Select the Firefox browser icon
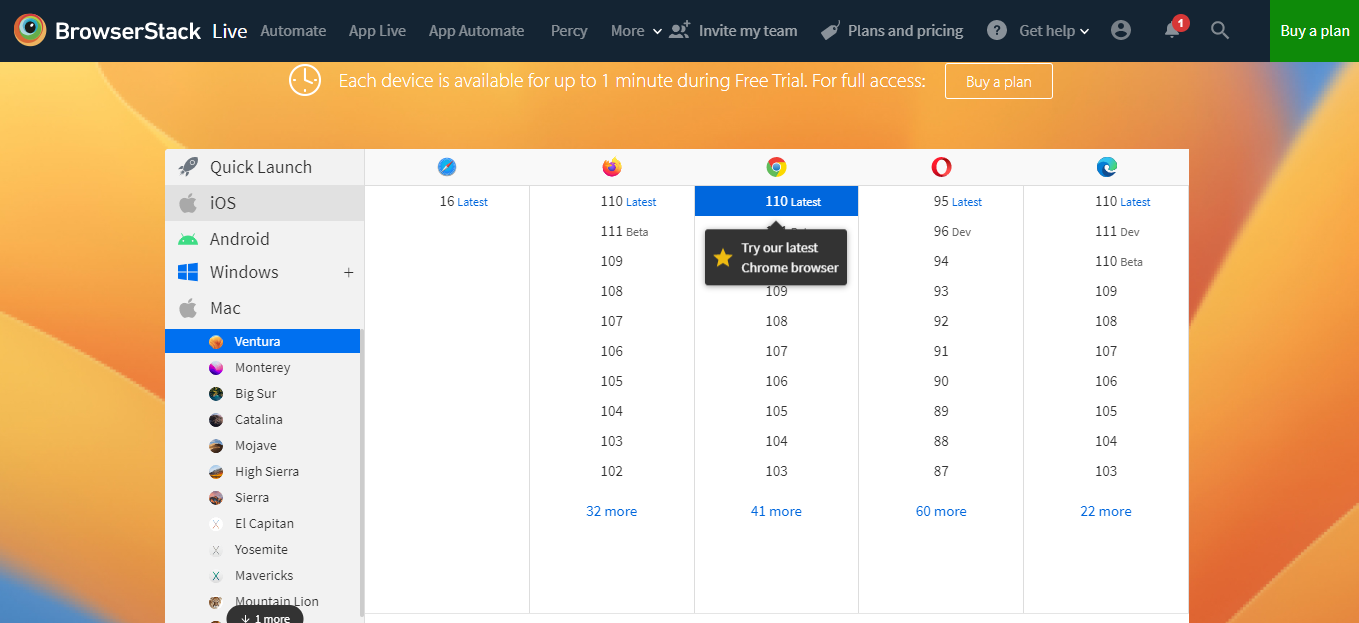This screenshot has width=1359, height=623. tap(612, 167)
